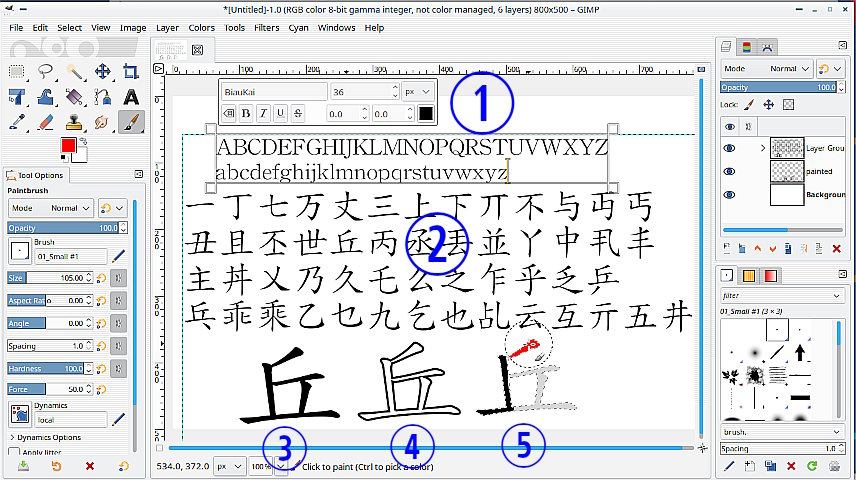Refresh the brushes list
The width and height of the screenshot is (856, 480).
point(812,466)
